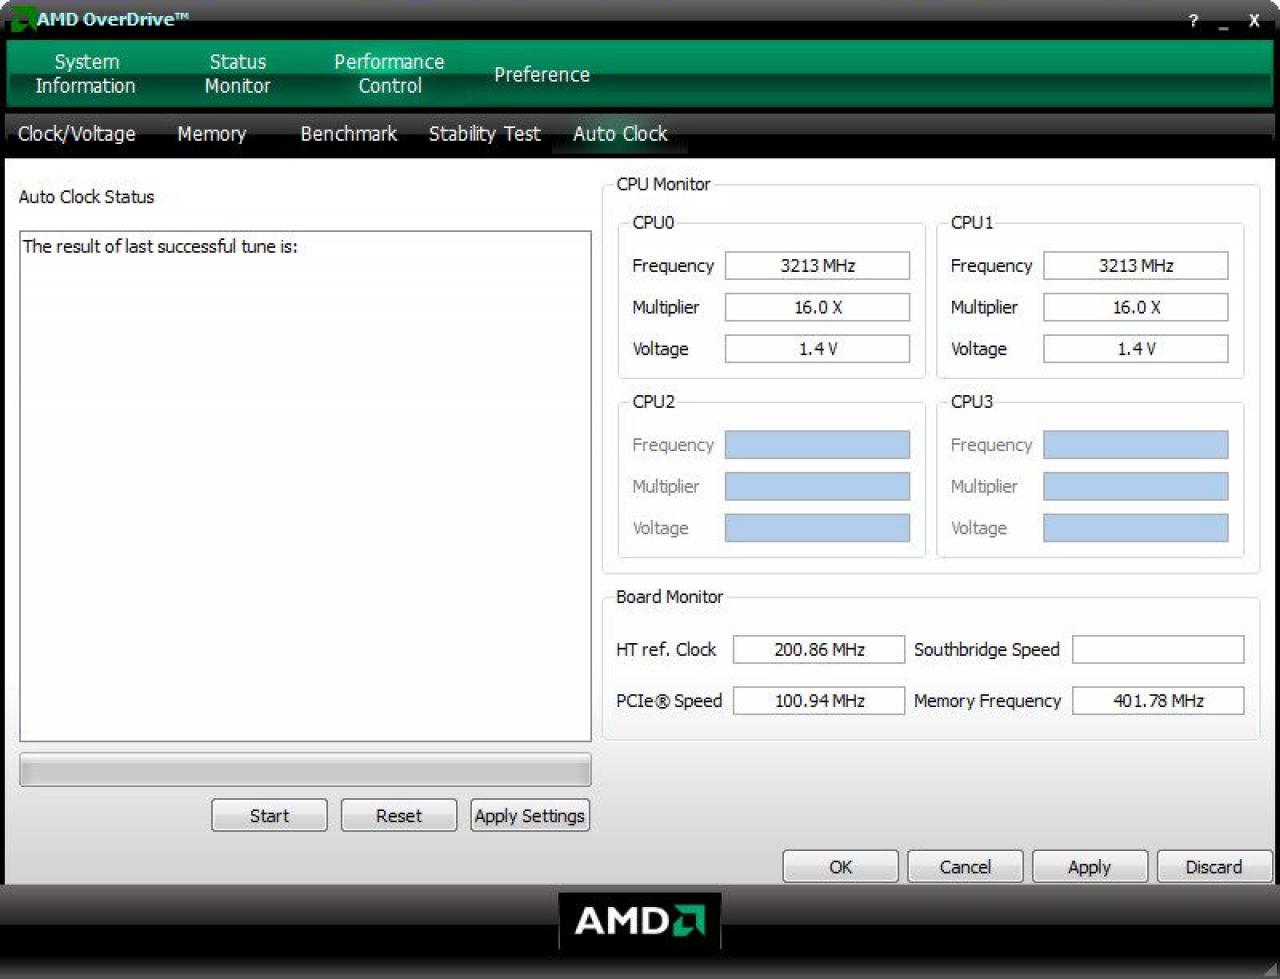Viewport: 1280px width, 979px height.
Task: Click the AMD OverDrive title bar icon
Action: pos(22,19)
